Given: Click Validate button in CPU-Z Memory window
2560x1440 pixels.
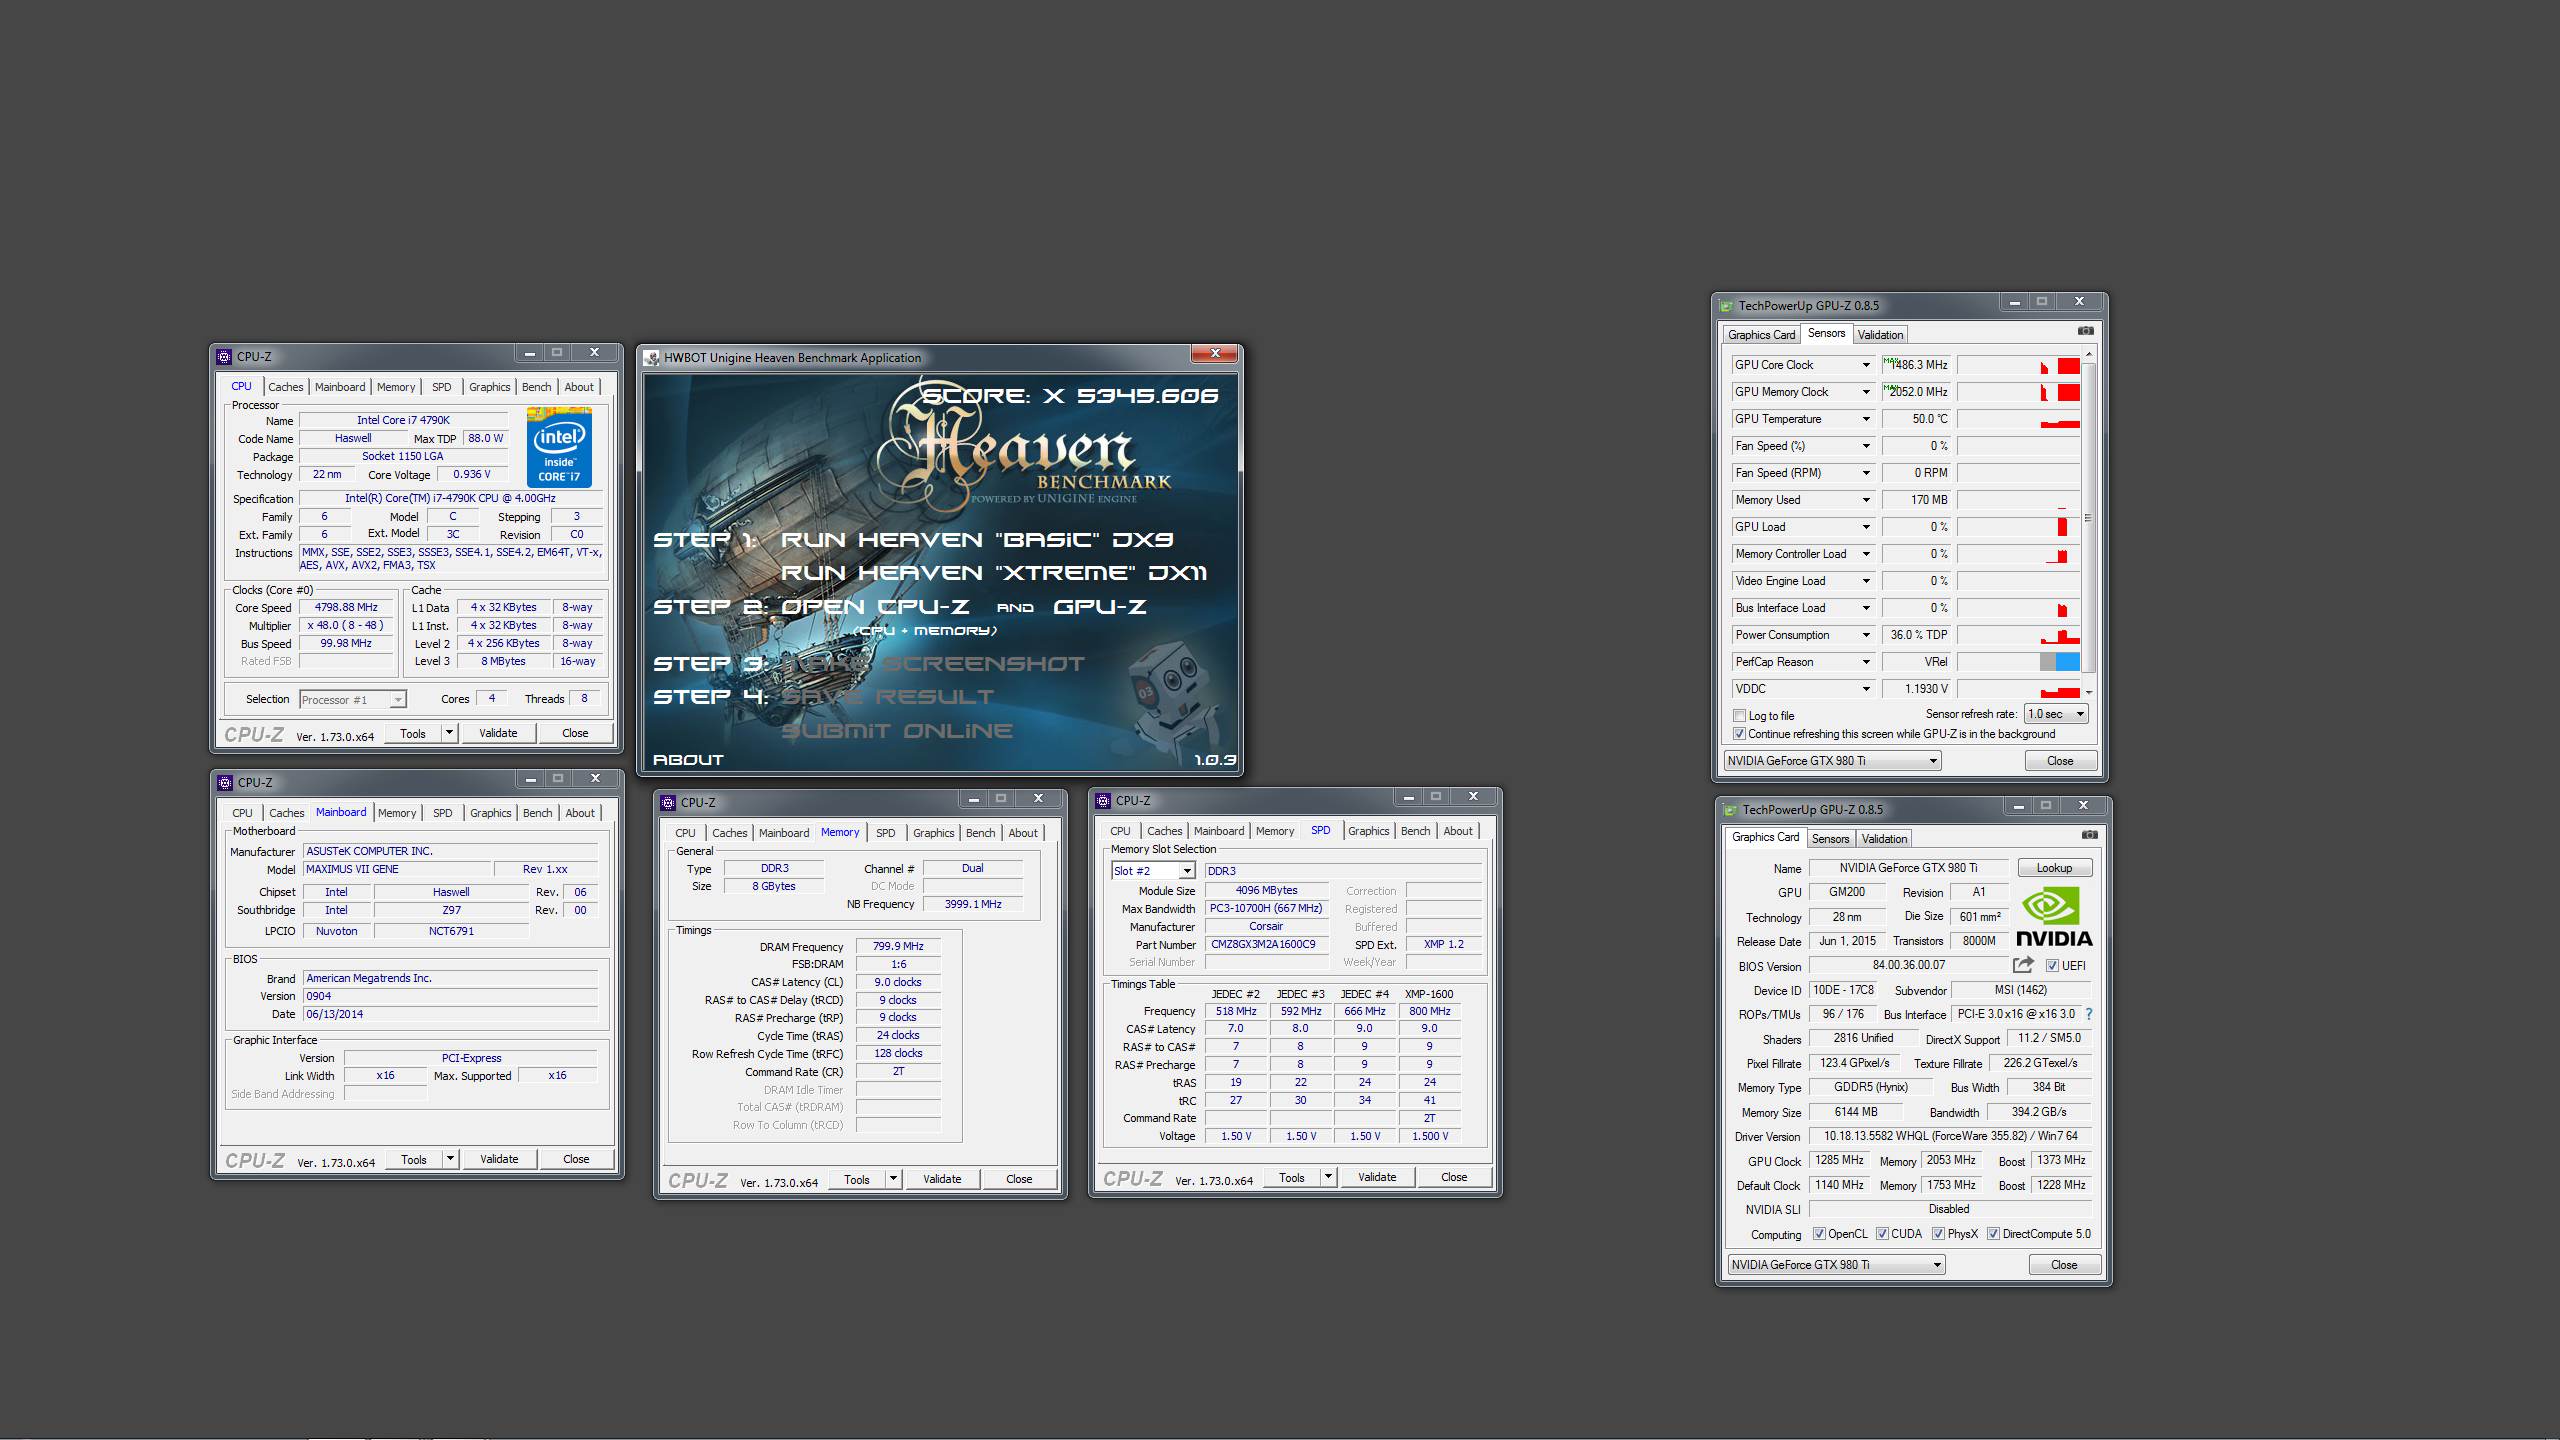Looking at the screenshot, I should pyautogui.click(x=941, y=1179).
